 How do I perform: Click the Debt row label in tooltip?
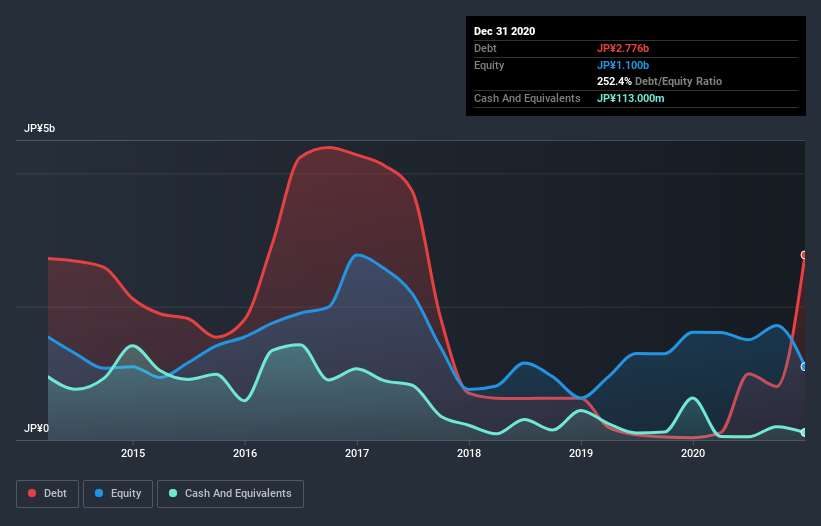tap(485, 48)
